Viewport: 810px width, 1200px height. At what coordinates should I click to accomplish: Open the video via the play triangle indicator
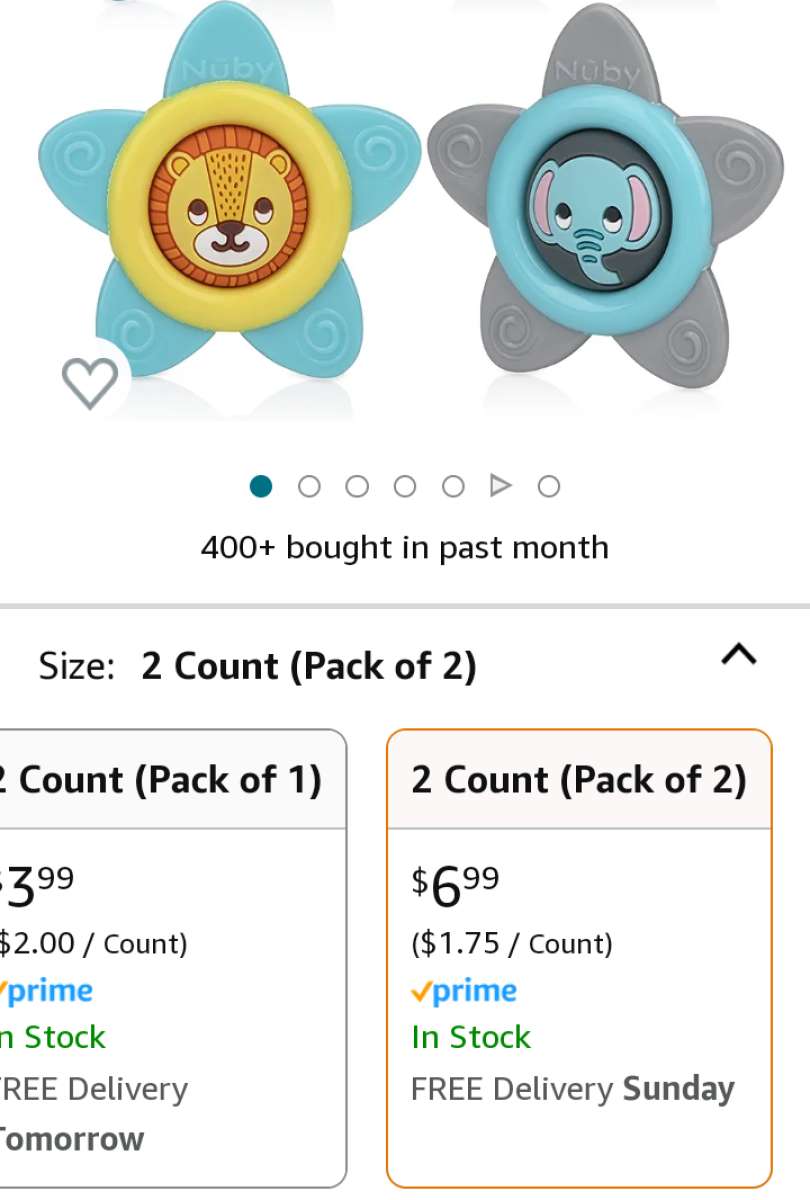tap(500, 486)
